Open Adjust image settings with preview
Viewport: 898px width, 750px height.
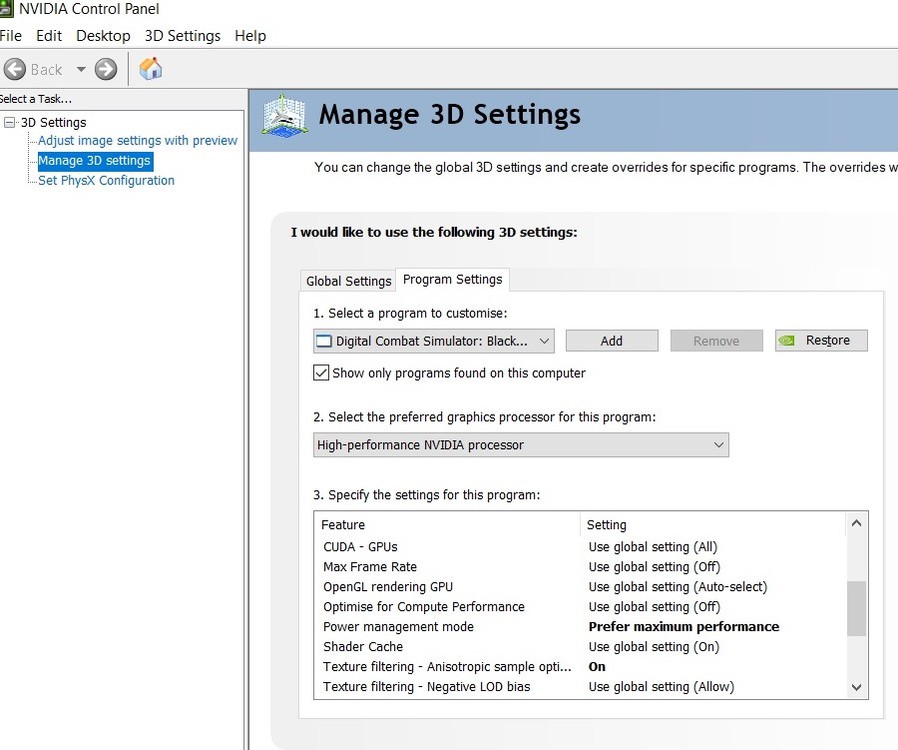pyautogui.click(x=137, y=141)
